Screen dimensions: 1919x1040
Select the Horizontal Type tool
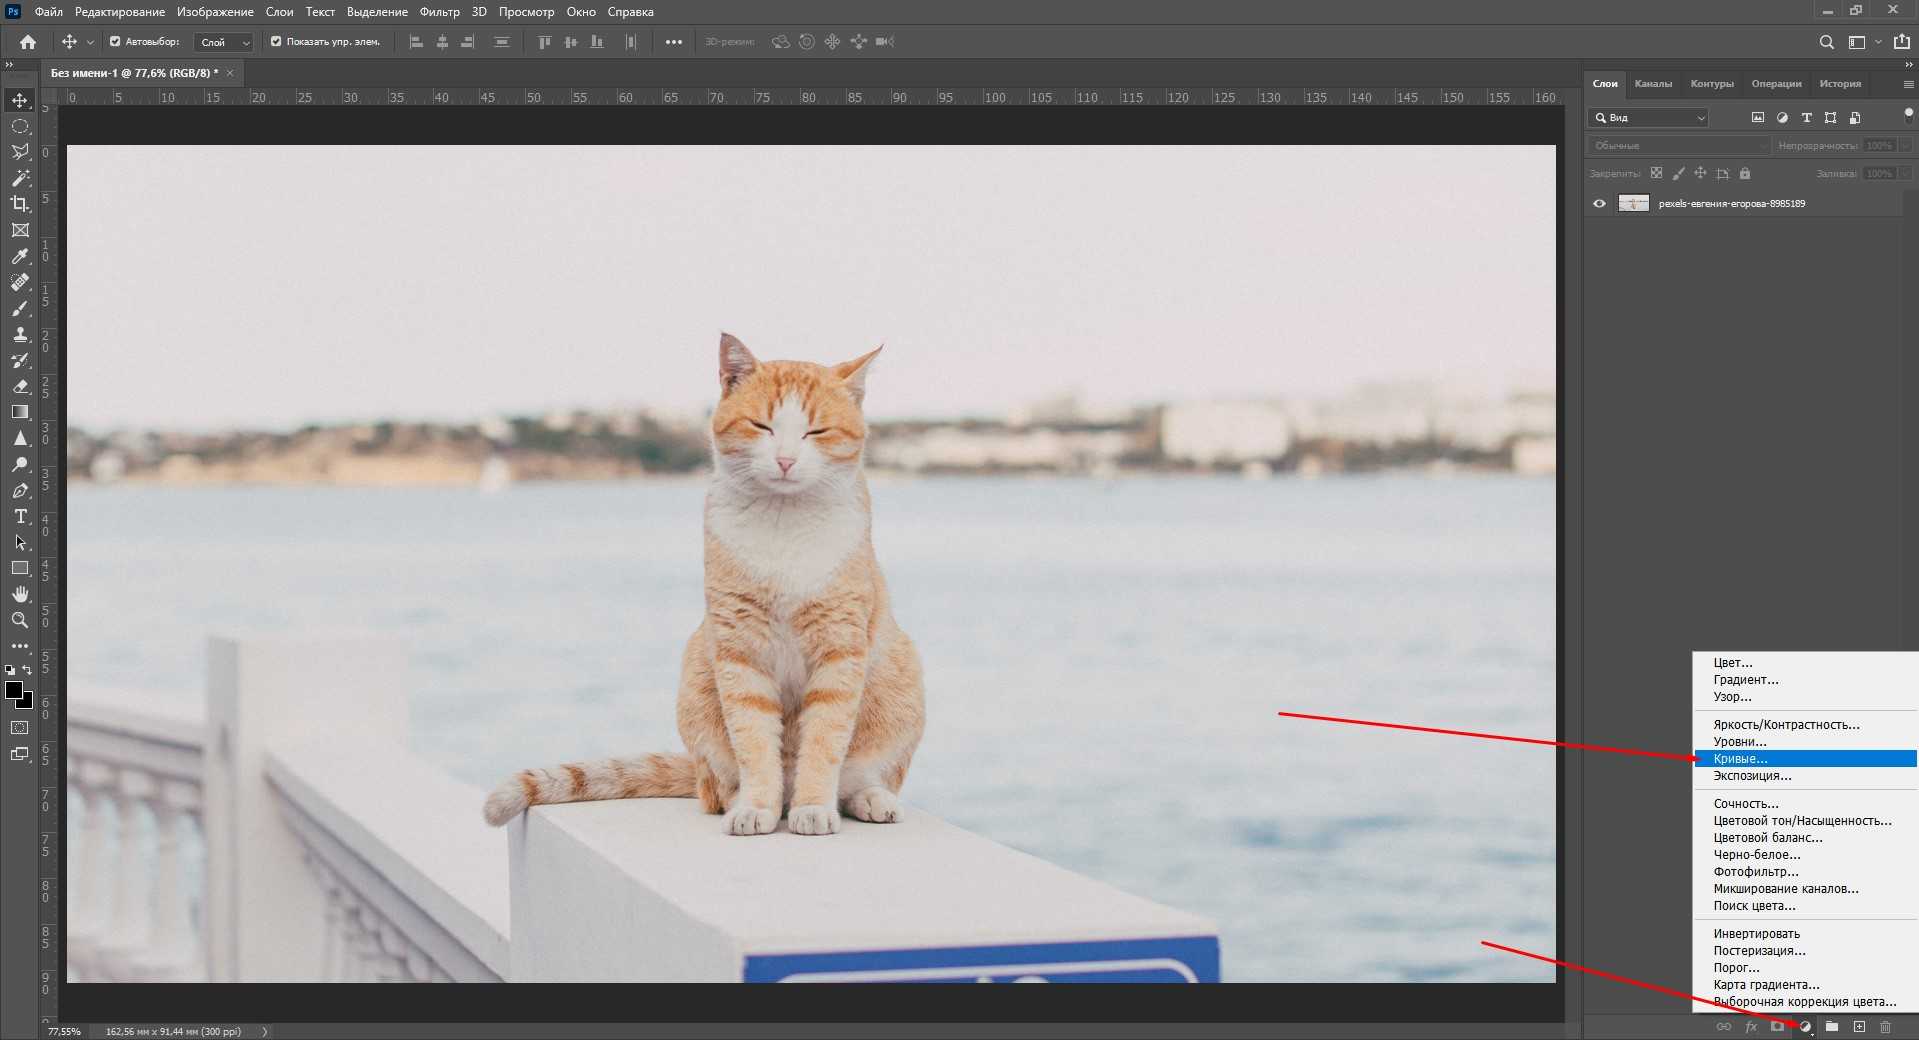[20, 516]
